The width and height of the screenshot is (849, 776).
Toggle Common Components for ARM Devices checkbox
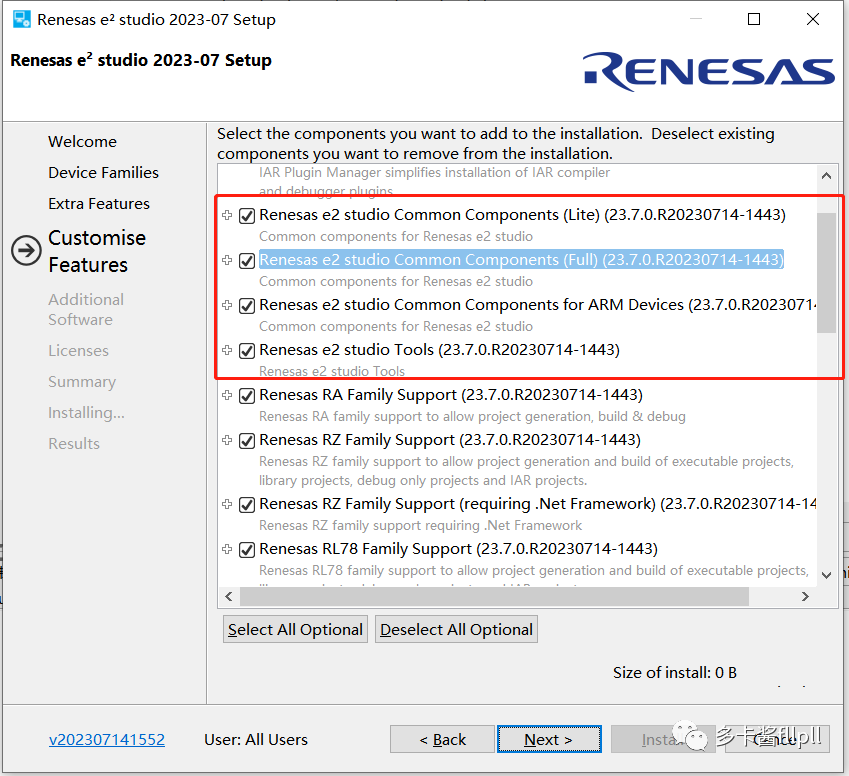(247, 305)
